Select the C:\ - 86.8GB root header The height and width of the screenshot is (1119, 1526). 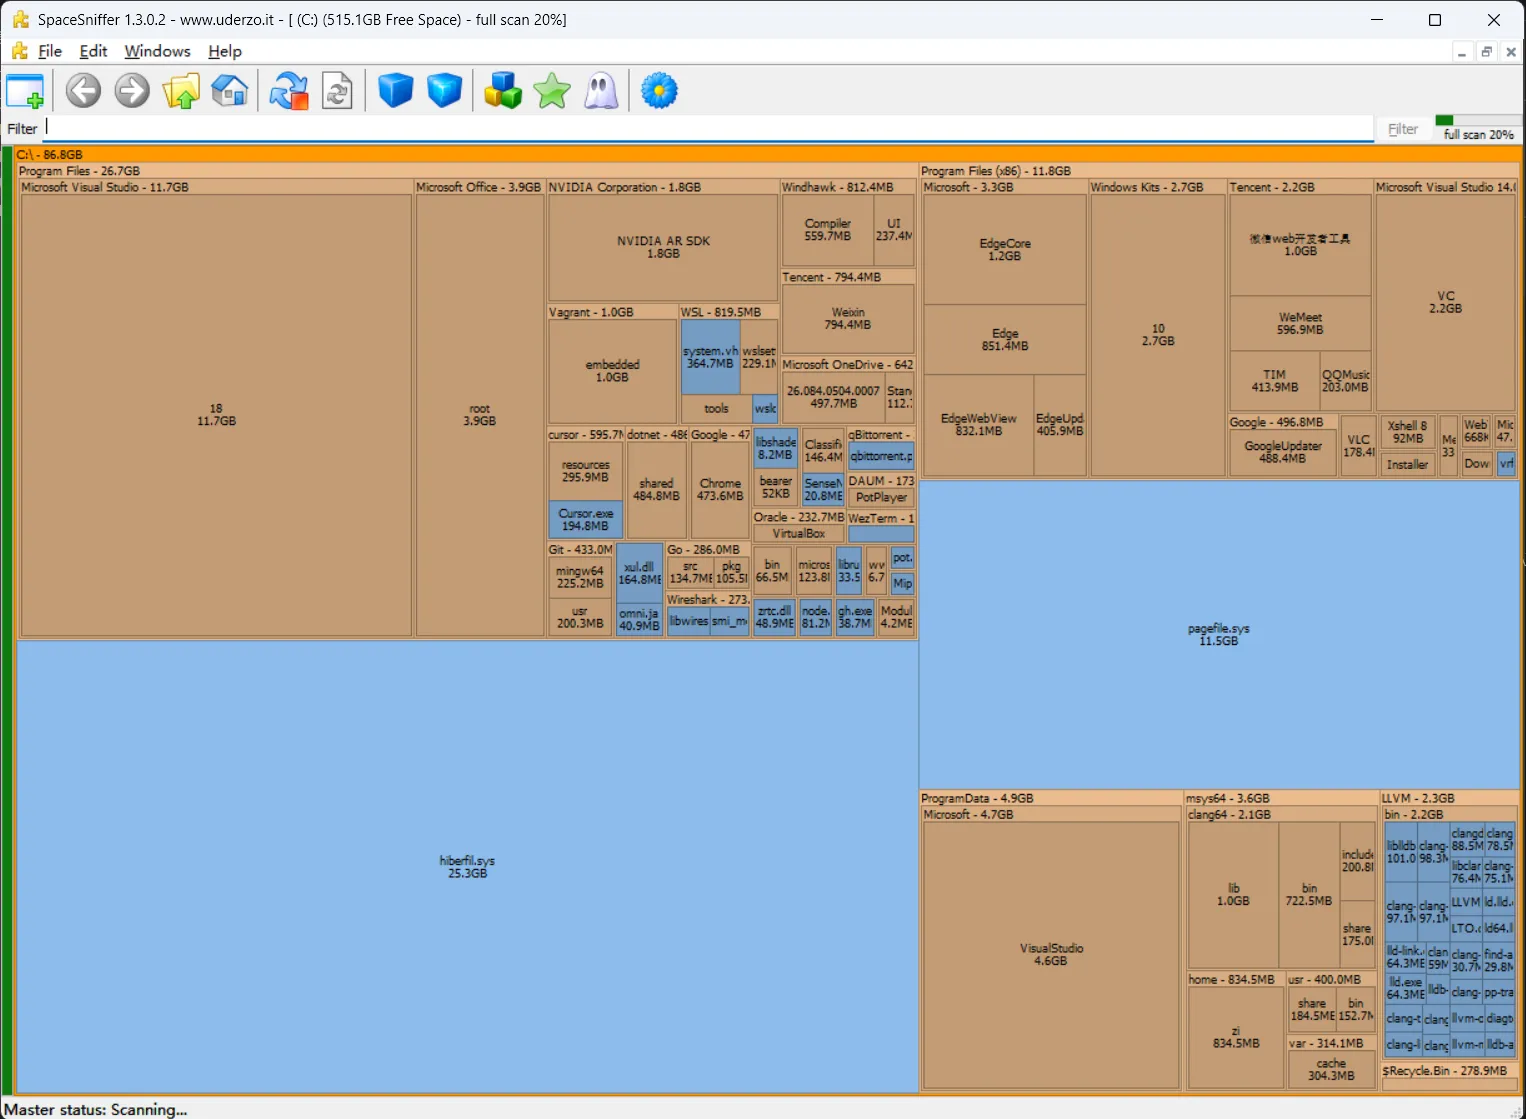pyautogui.click(x=768, y=154)
